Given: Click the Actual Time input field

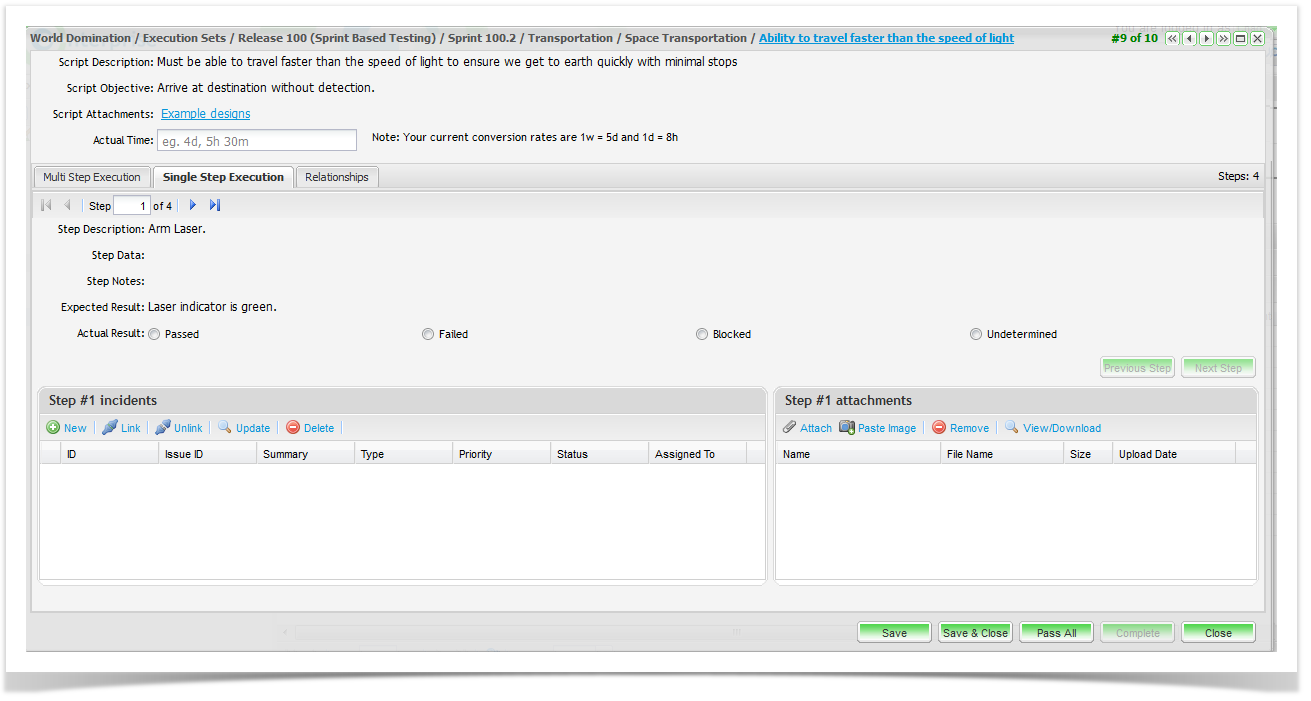Looking at the screenshot, I should click(256, 141).
